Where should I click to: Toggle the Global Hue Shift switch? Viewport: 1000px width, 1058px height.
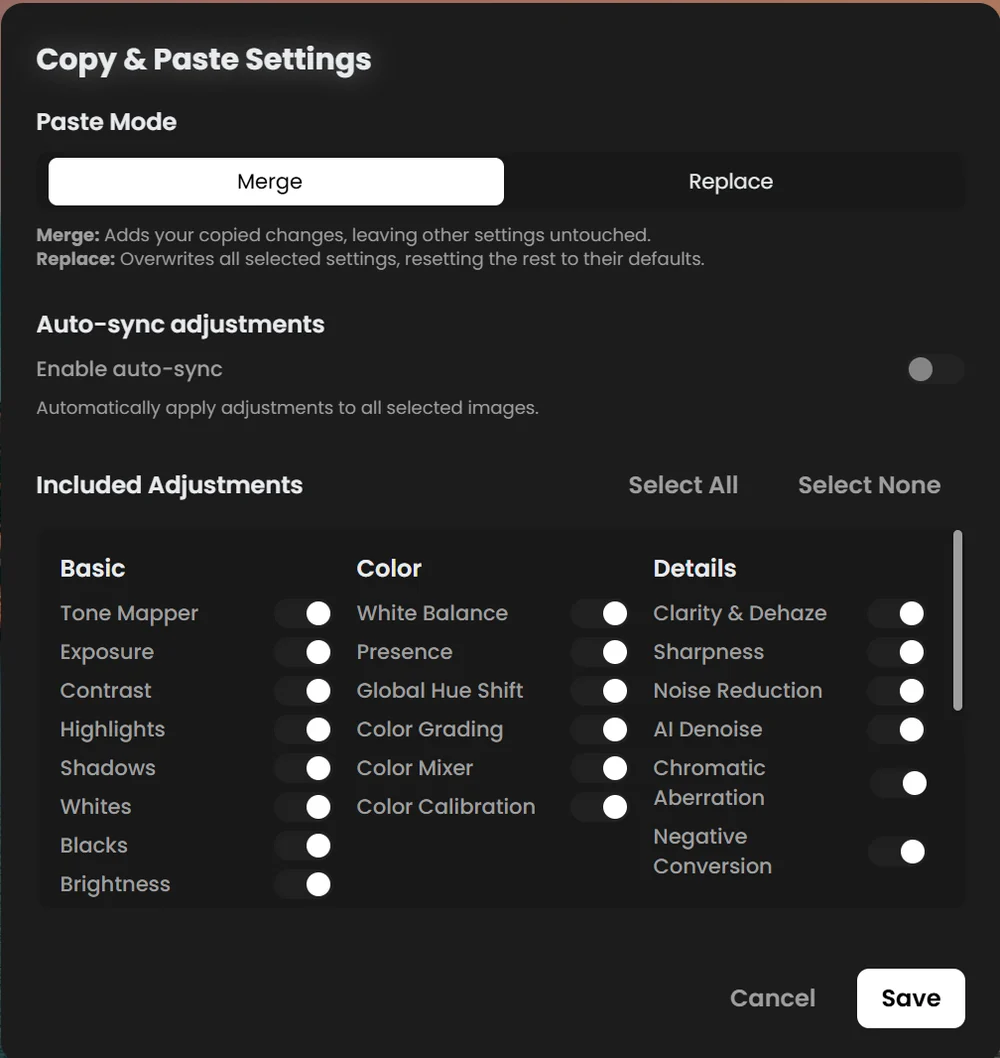600,690
